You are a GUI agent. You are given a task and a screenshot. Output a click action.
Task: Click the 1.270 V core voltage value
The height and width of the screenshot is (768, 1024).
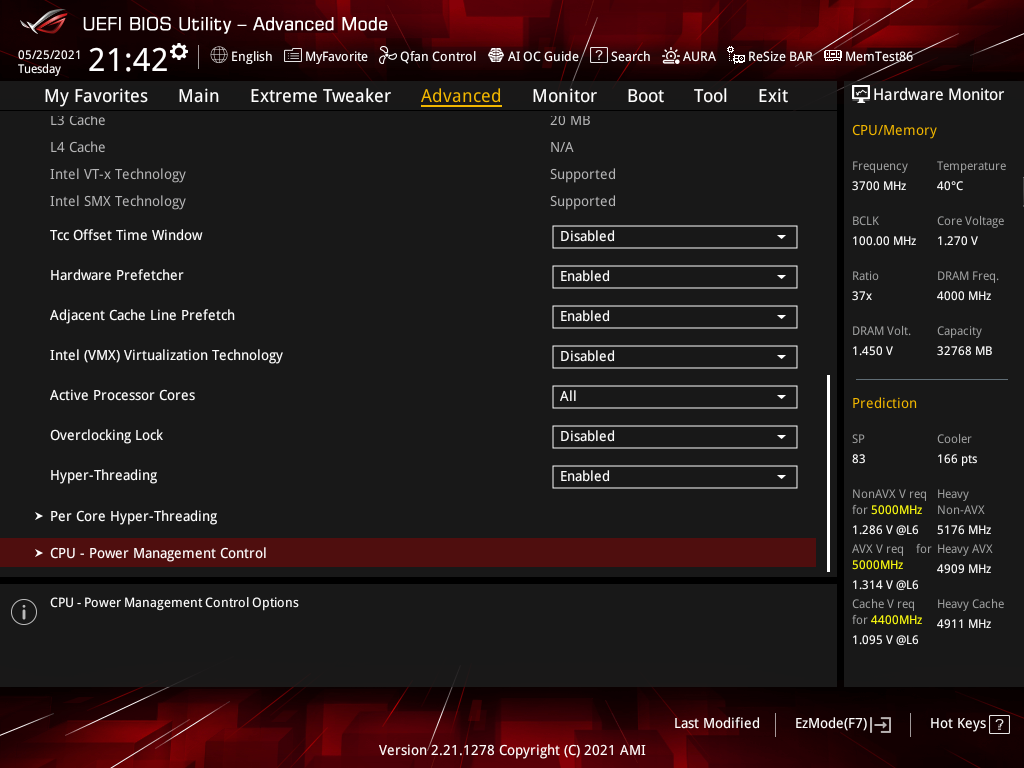957,241
